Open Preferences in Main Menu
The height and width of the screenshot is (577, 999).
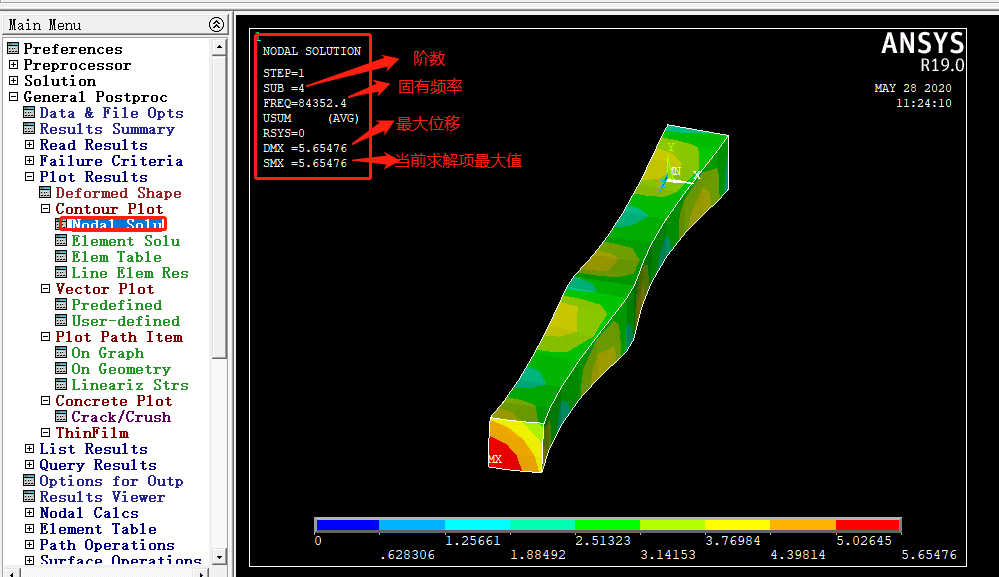tap(73, 49)
